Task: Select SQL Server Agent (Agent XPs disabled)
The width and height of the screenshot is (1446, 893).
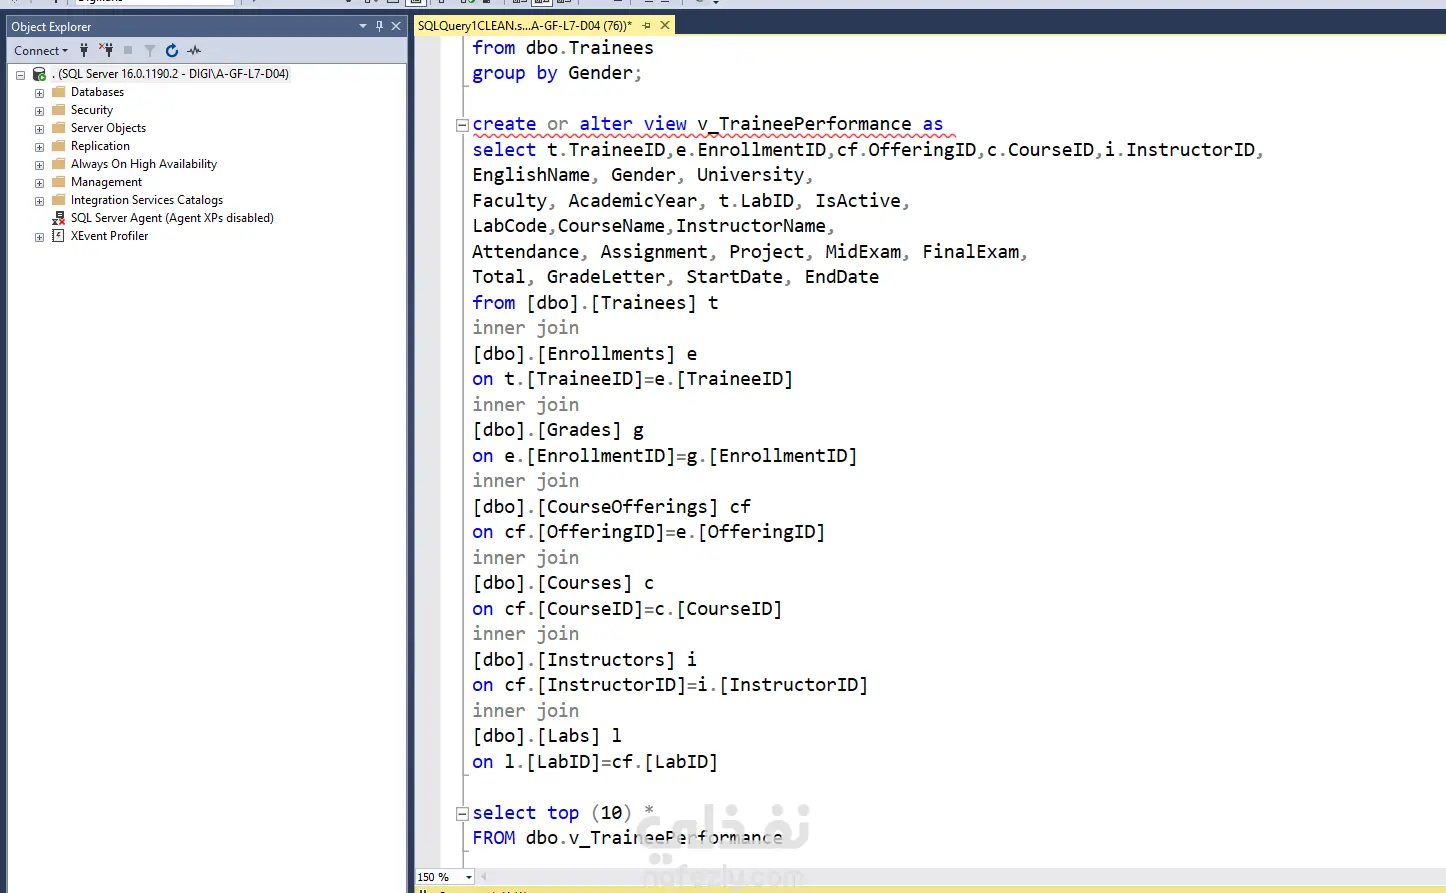Action: [172, 218]
